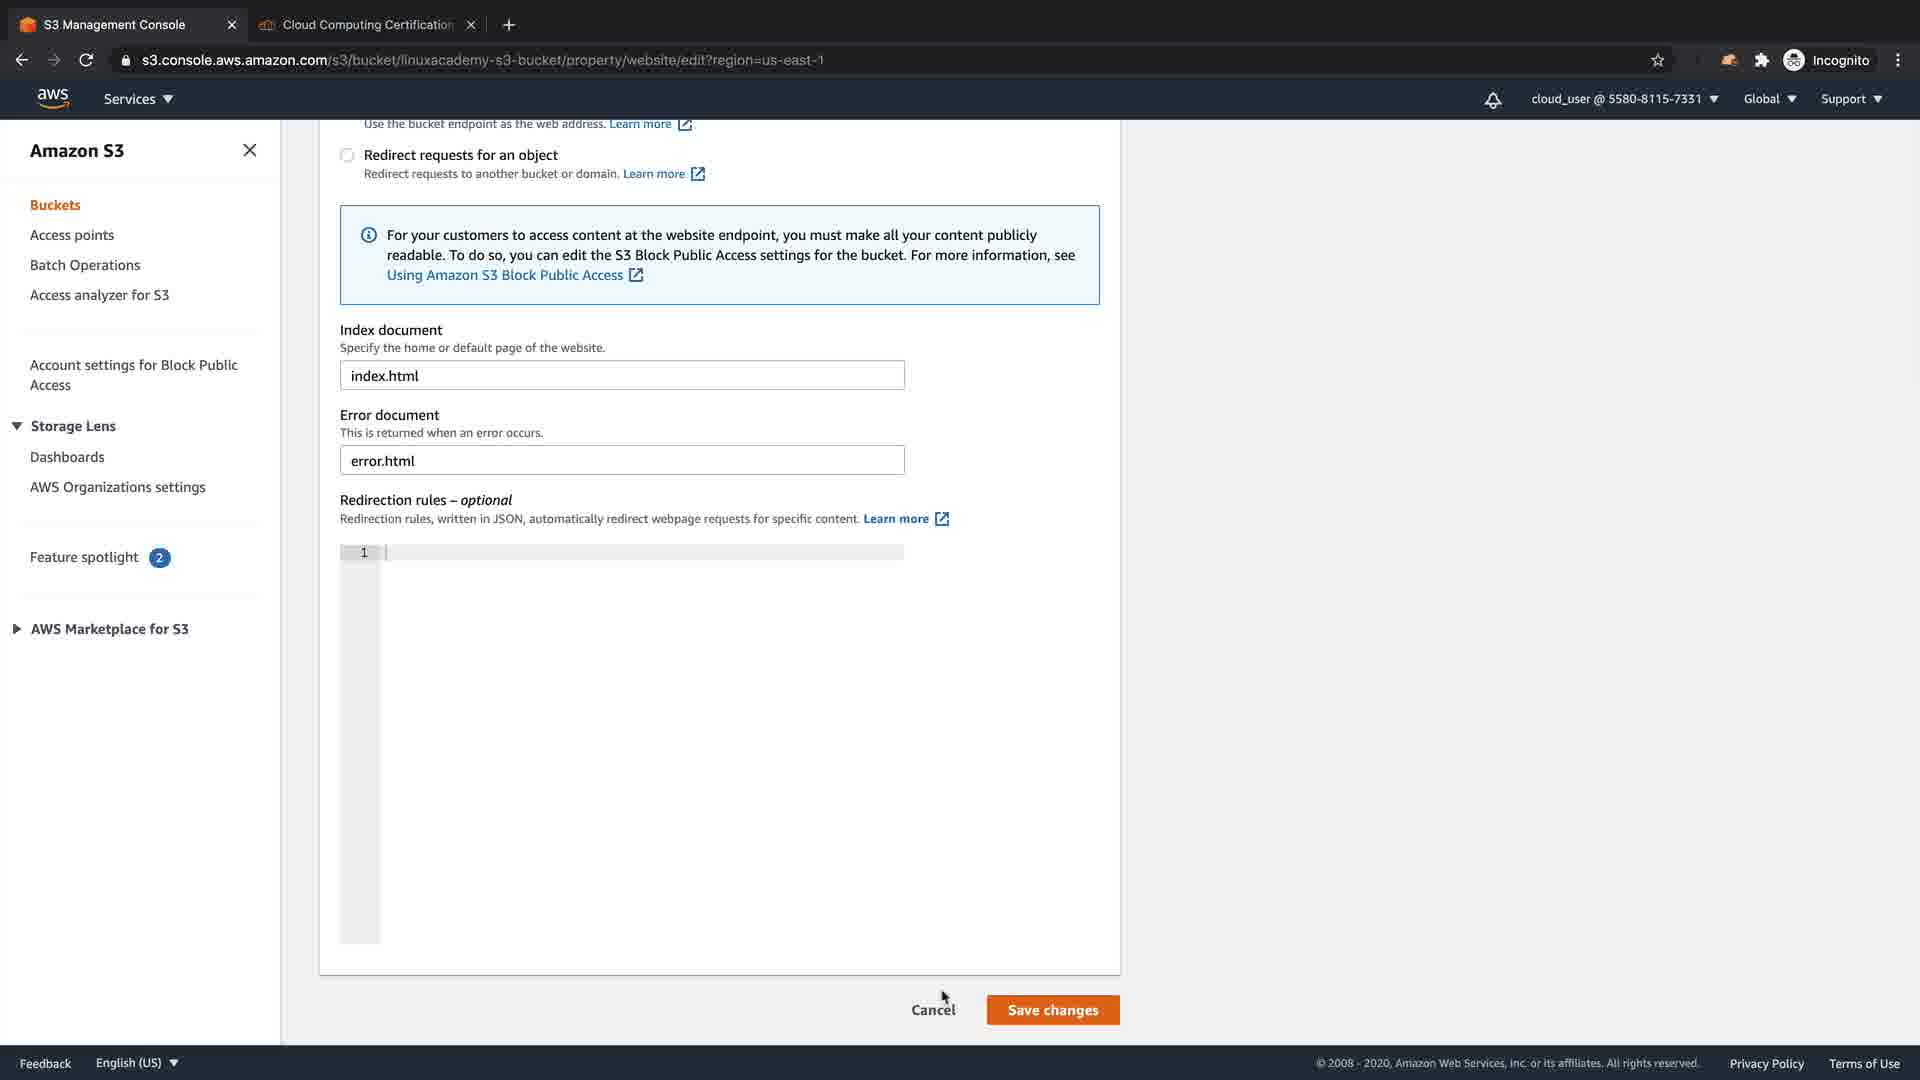Open the English (US) language selector
1920x1080 pixels.
[137, 1063]
